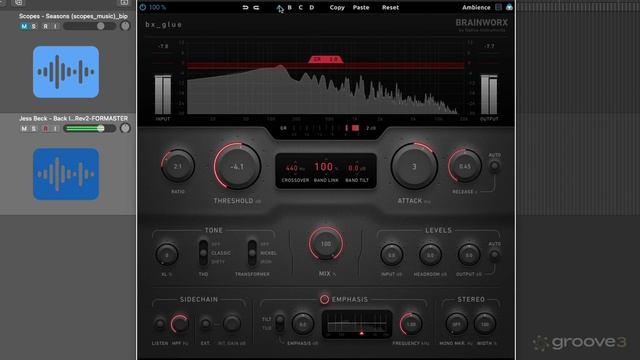This screenshot has width=640, height=360.
Task: Click the Crossover 440 Hz value
Action: point(295,168)
